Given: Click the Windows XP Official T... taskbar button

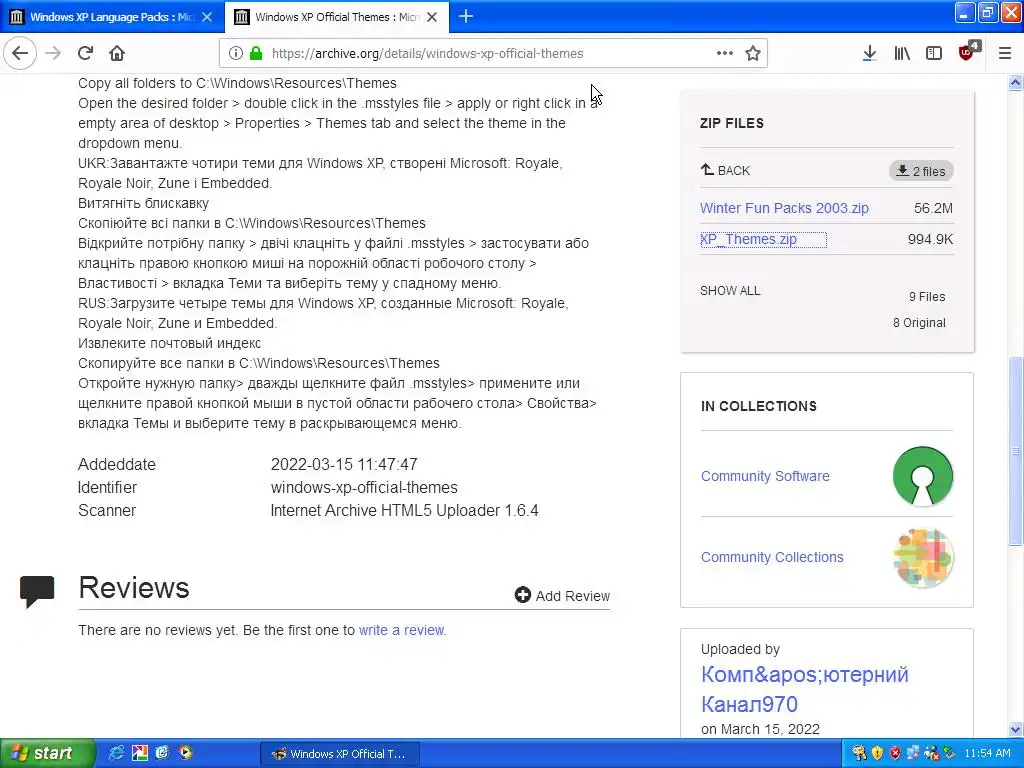Looking at the screenshot, I should (x=340, y=754).
